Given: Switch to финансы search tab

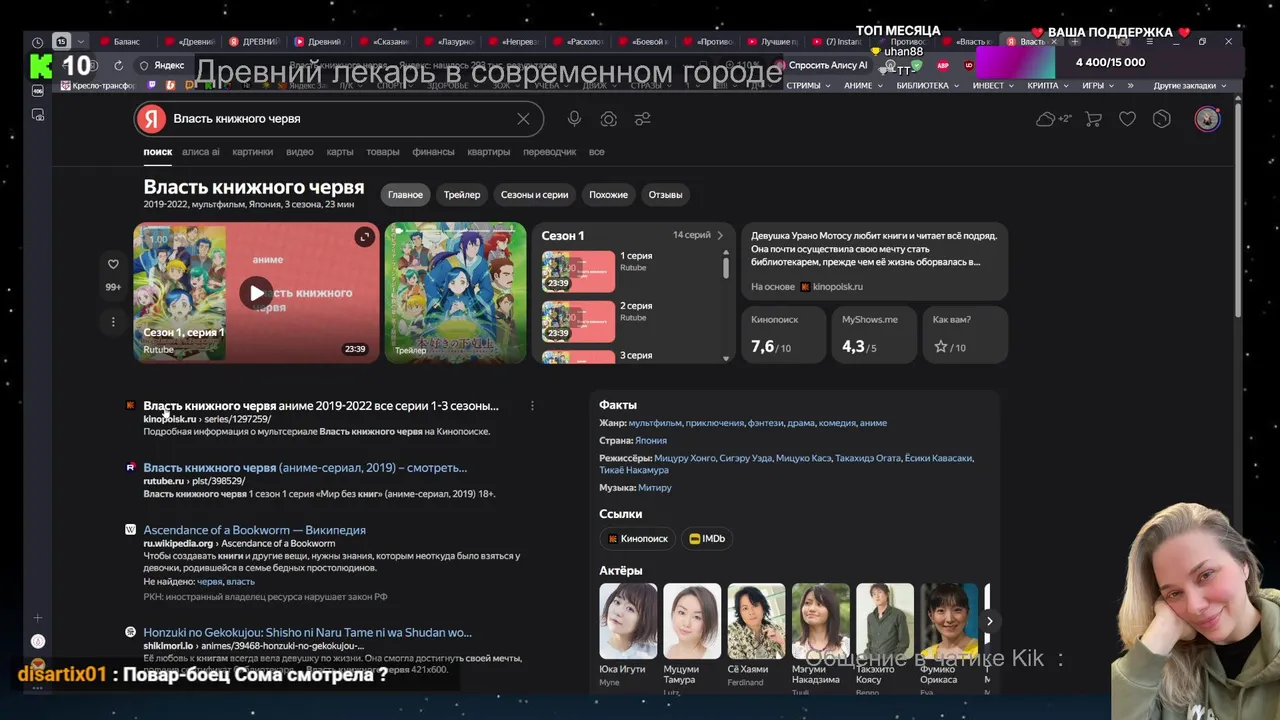Looking at the screenshot, I should [x=433, y=152].
